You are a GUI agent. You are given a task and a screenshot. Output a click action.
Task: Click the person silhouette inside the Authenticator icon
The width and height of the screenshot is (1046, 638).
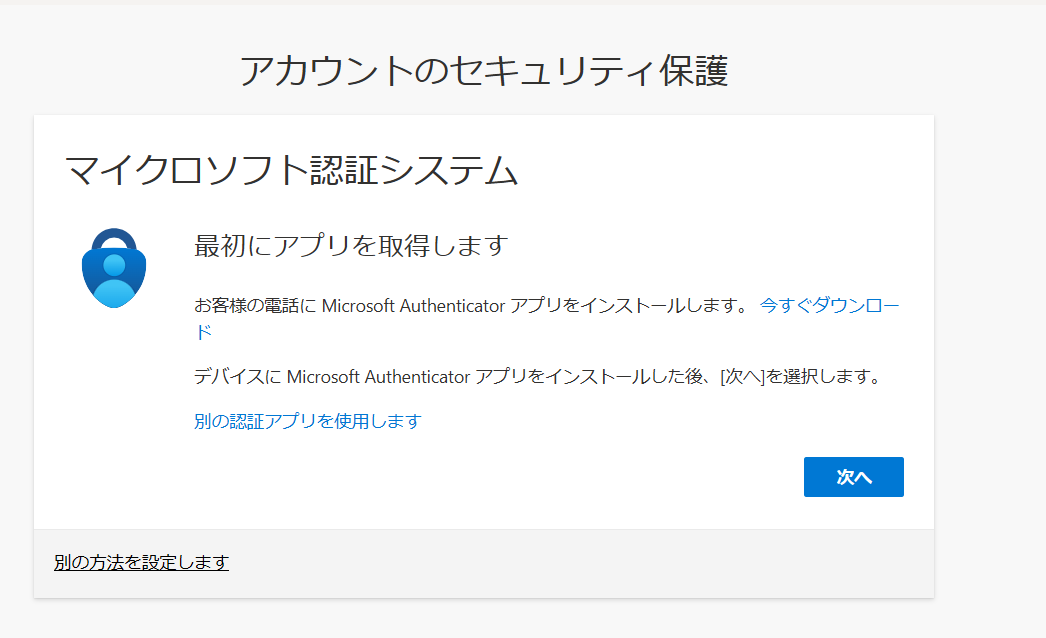click(x=114, y=280)
